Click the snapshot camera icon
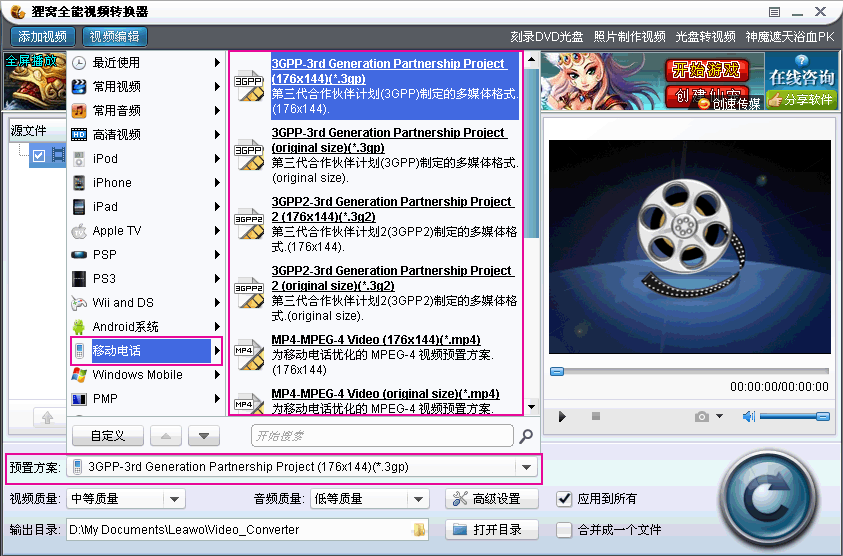The width and height of the screenshot is (843, 556). point(702,417)
